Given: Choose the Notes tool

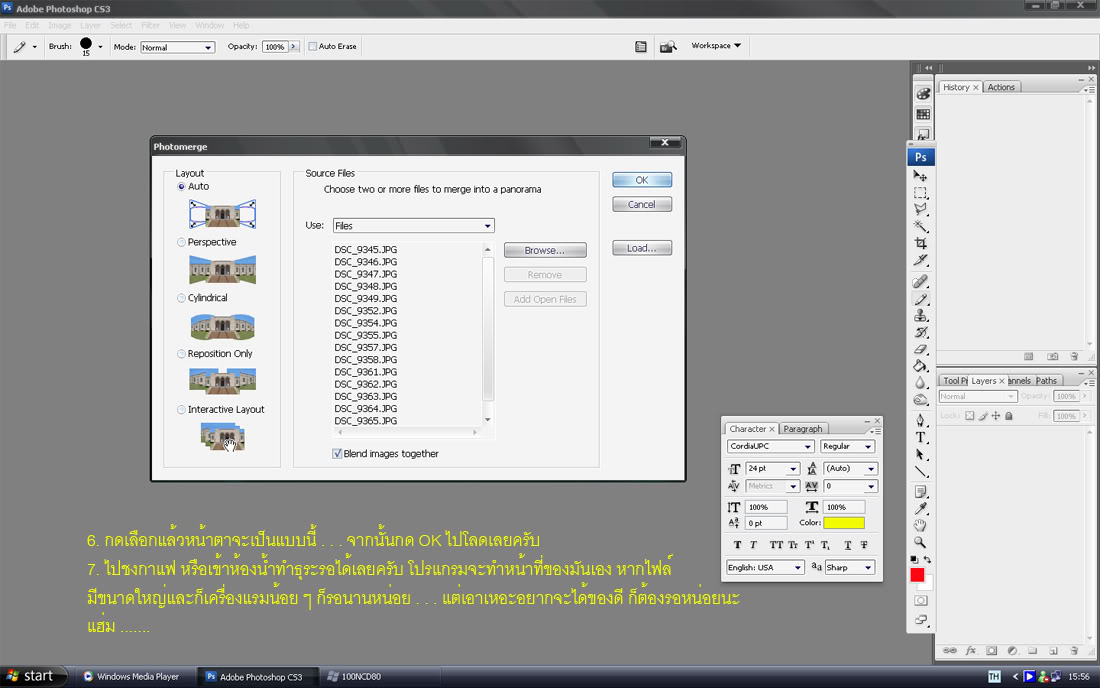Looking at the screenshot, I should [x=920, y=492].
